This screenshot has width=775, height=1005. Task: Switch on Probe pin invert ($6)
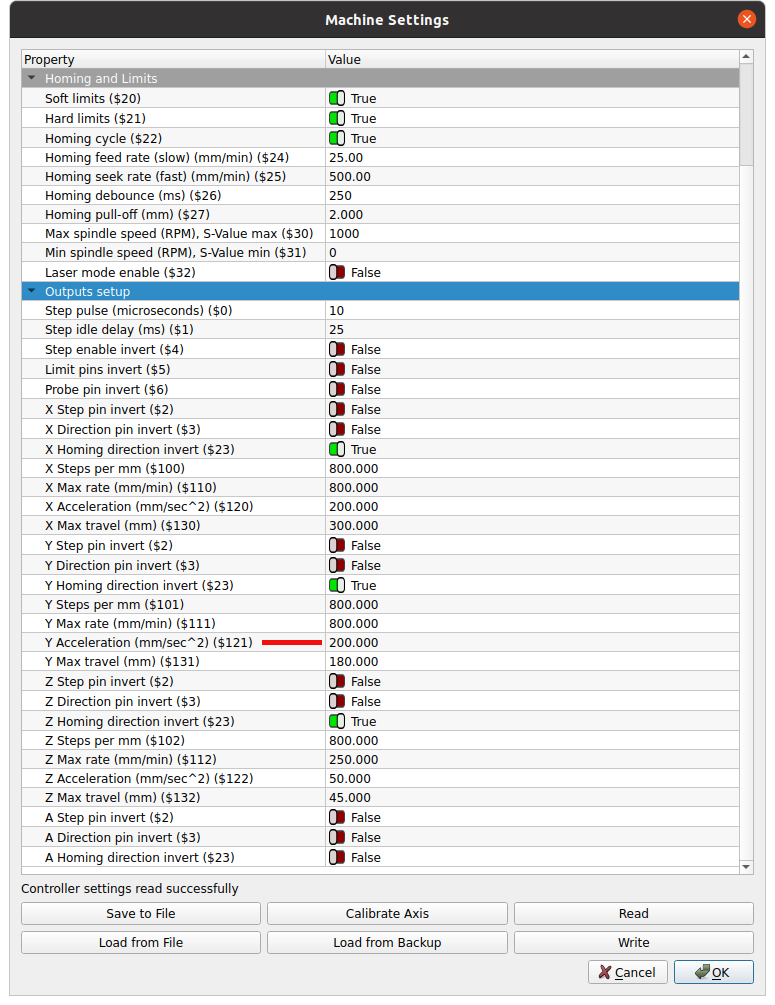click(337, 390)
